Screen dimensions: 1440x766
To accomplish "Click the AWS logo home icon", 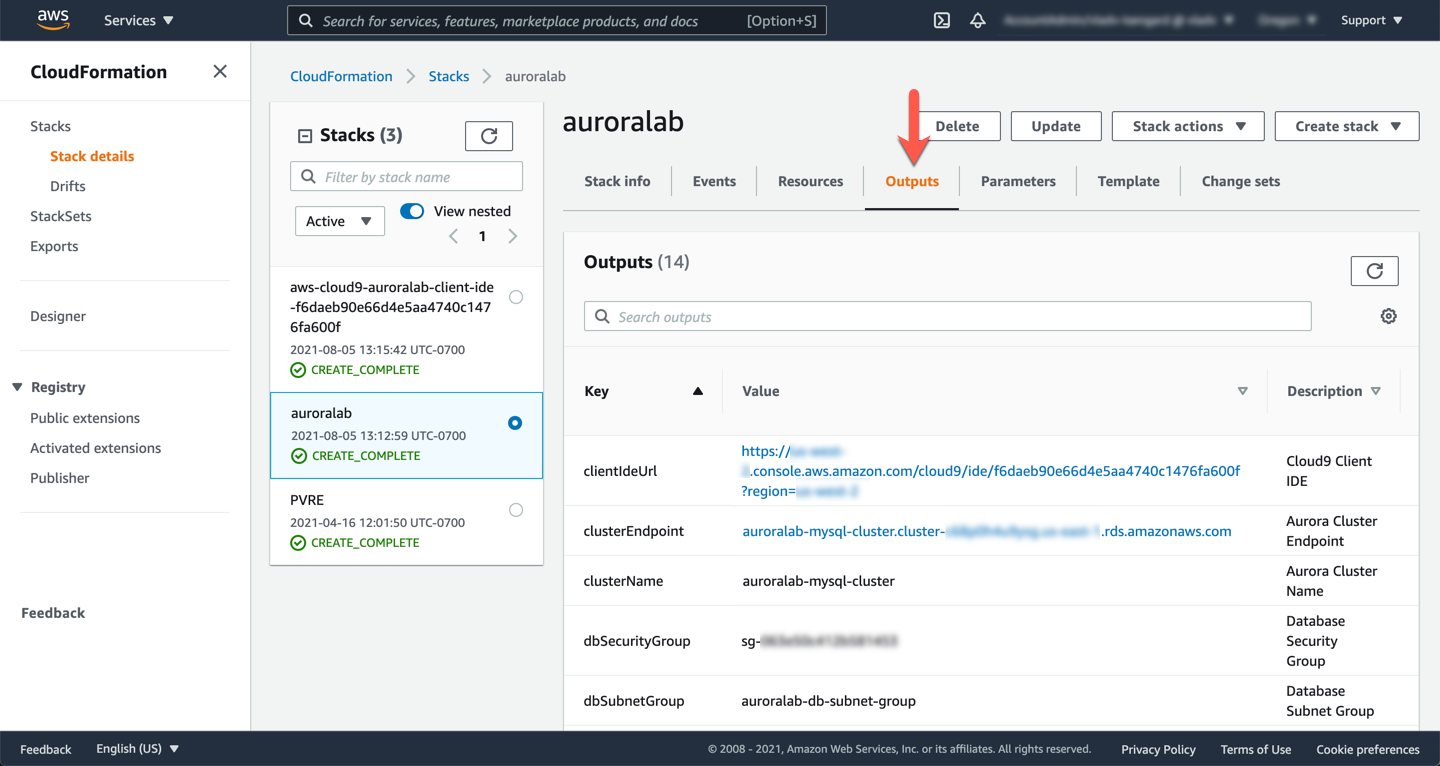I will tap(53, 20).
